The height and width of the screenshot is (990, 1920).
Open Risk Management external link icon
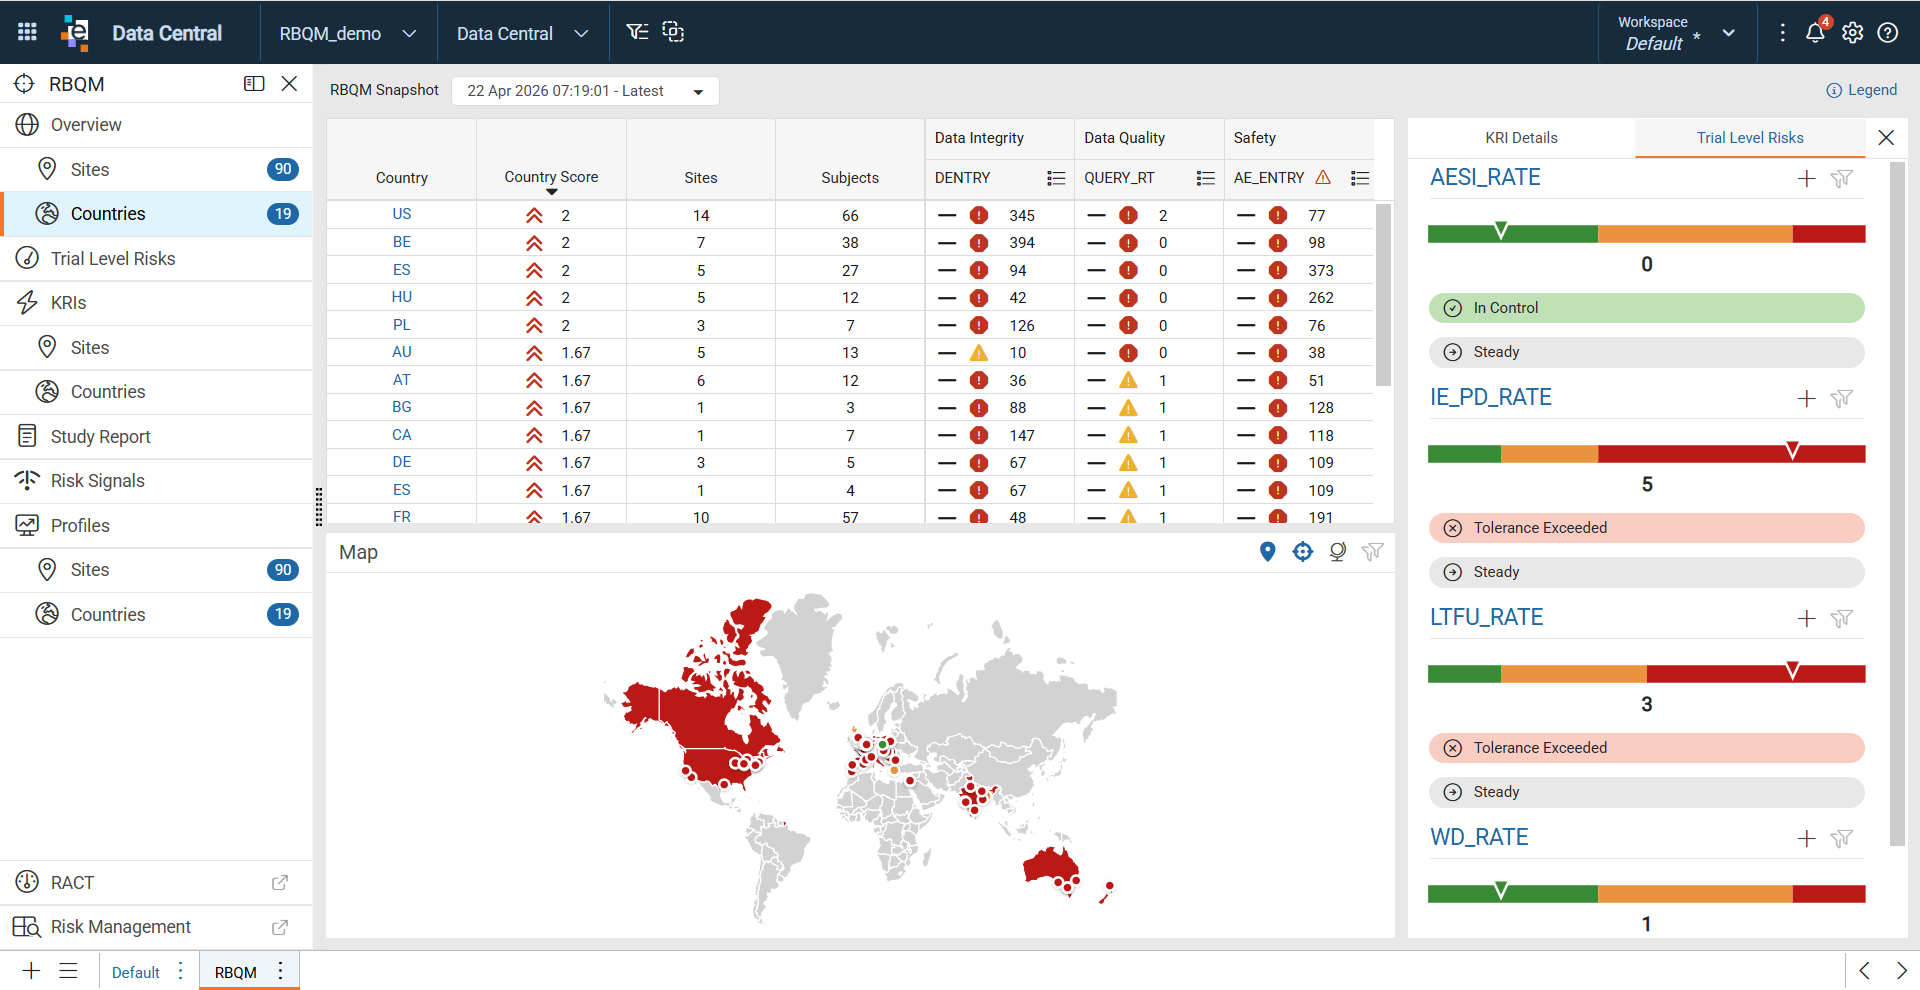pyautogui.click(x=280, y=927)
